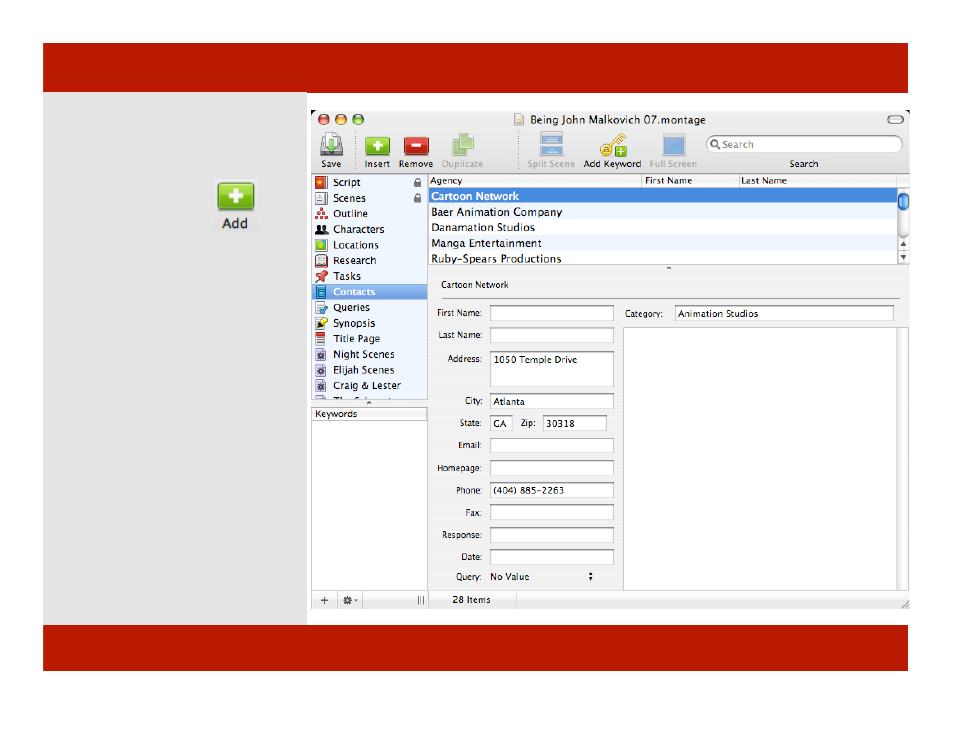Click the Full Screen toolbar icon
This screenshot has width=954, height=737.
tap(674, 145)
